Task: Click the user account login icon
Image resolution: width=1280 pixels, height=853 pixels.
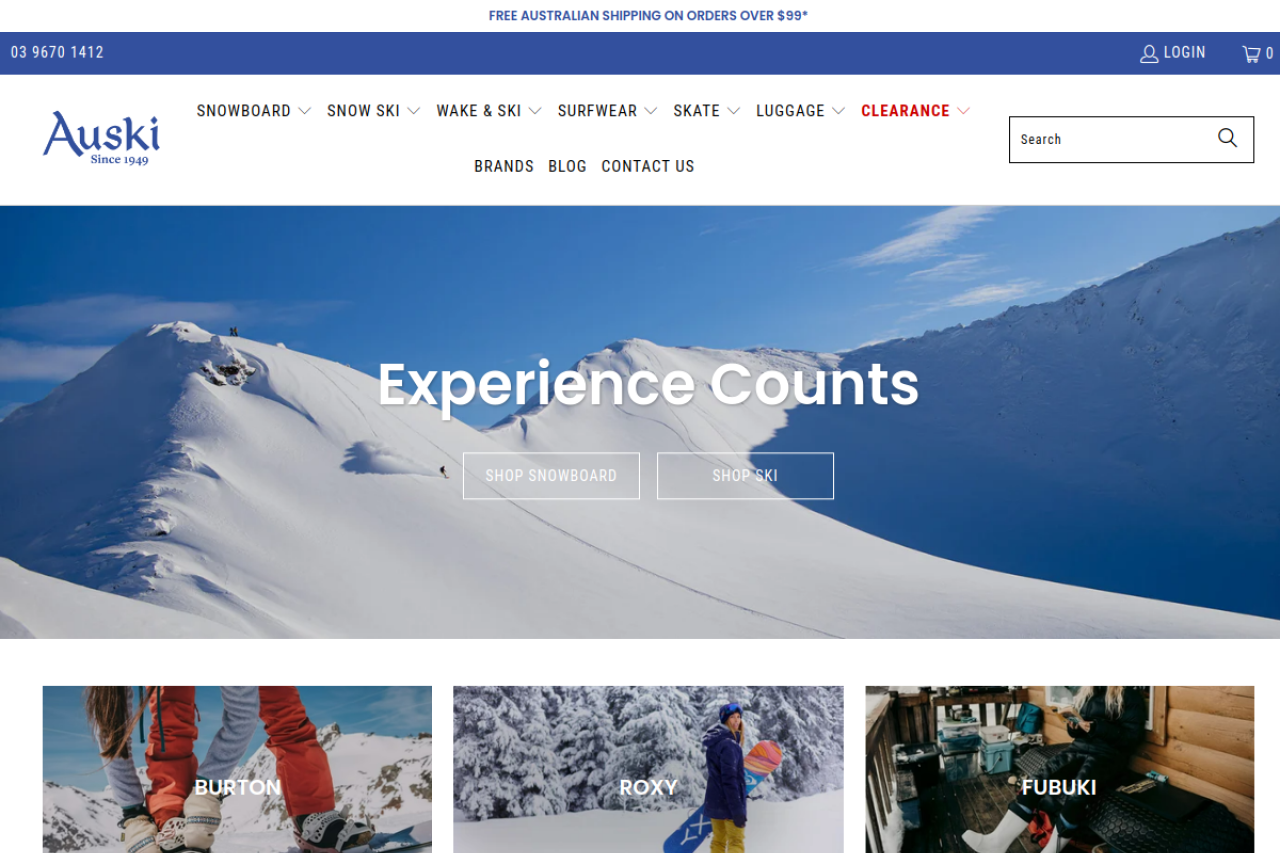Action: 1149,54
